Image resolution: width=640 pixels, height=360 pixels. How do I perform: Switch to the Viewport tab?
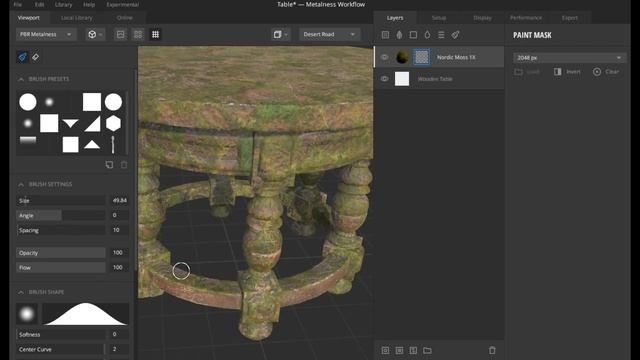pos(29,18)
